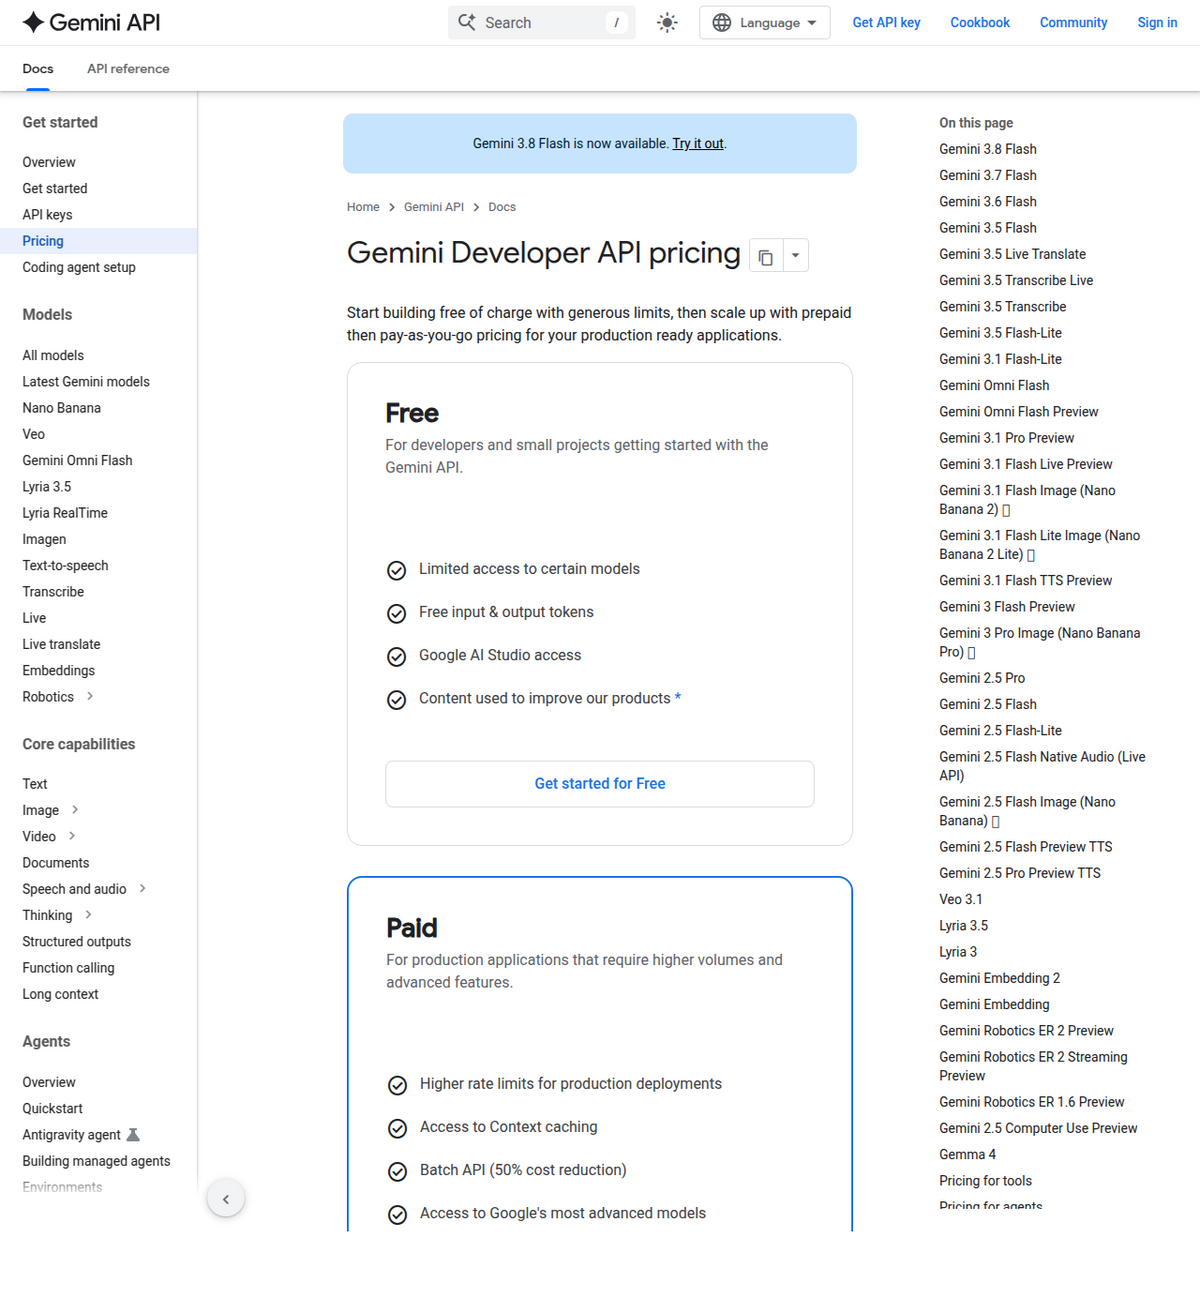The height and width of the screenshot is (1313, 1200).
Task: Go to Gemini API breadcrumb
Action: 434,207
